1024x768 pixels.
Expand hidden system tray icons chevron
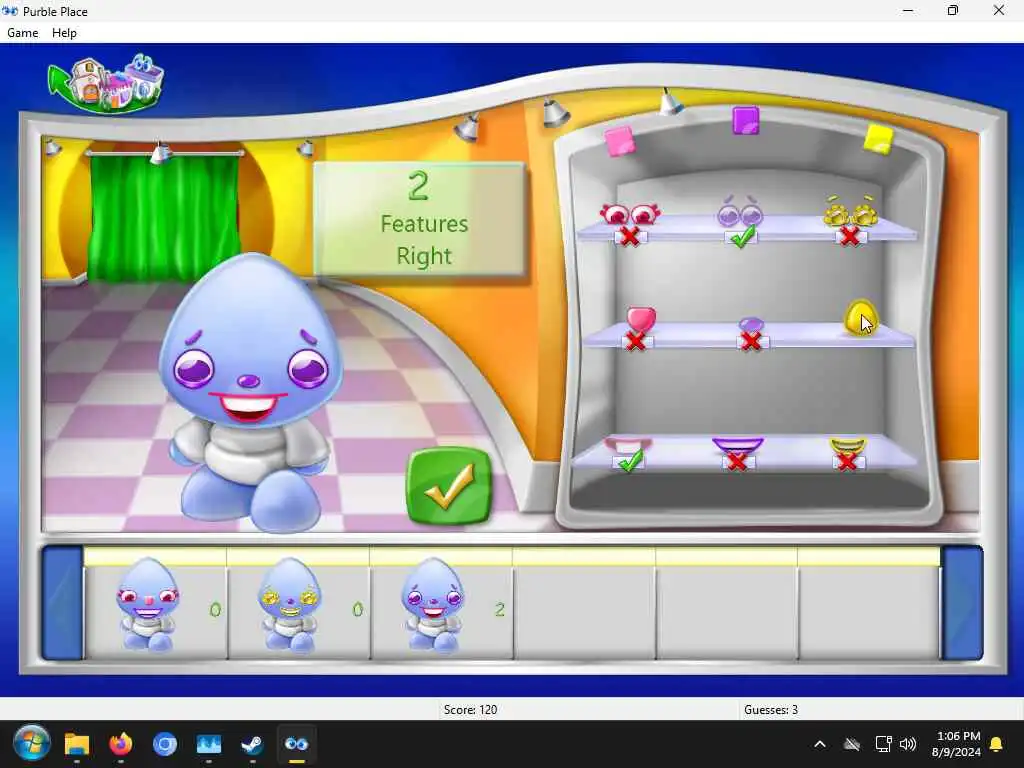pos(820,744)
